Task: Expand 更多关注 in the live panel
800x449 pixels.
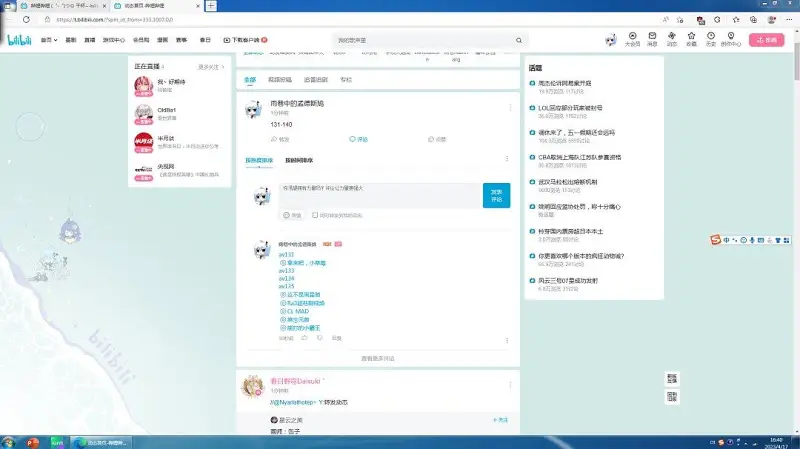Action: click(x=211, y=67)
